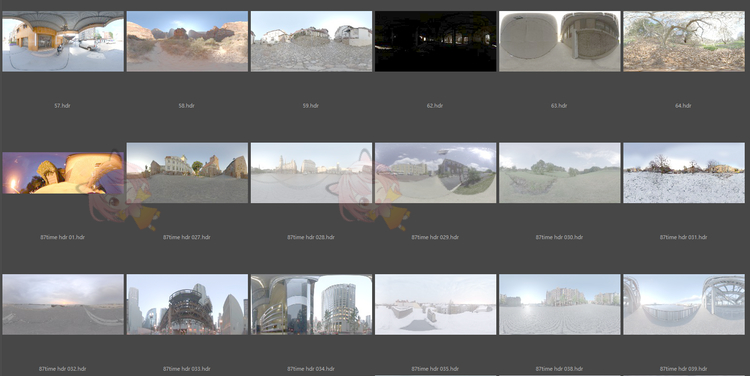Open the 87time hdr 034 glass tower thumbnail

[x=311, y=304]
